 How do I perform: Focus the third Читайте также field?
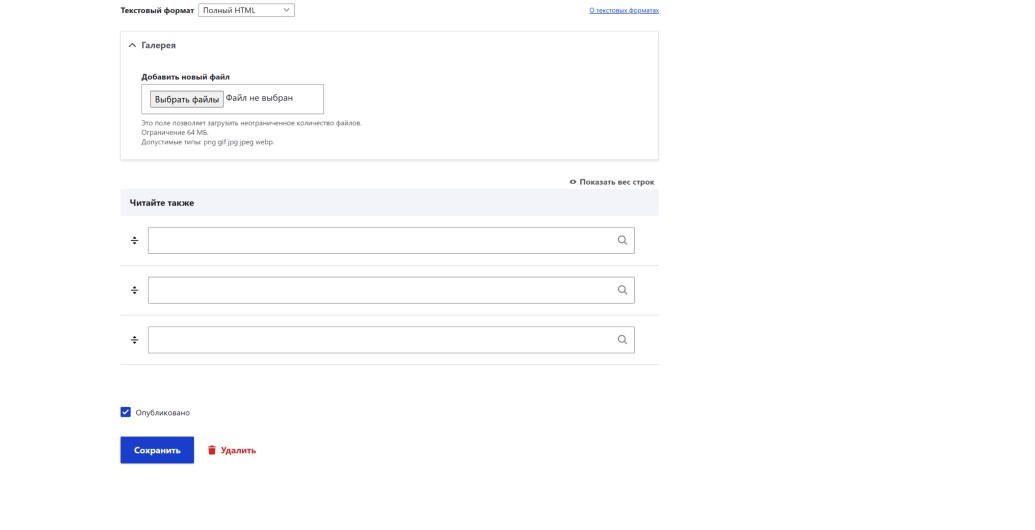tap(391, 340)
